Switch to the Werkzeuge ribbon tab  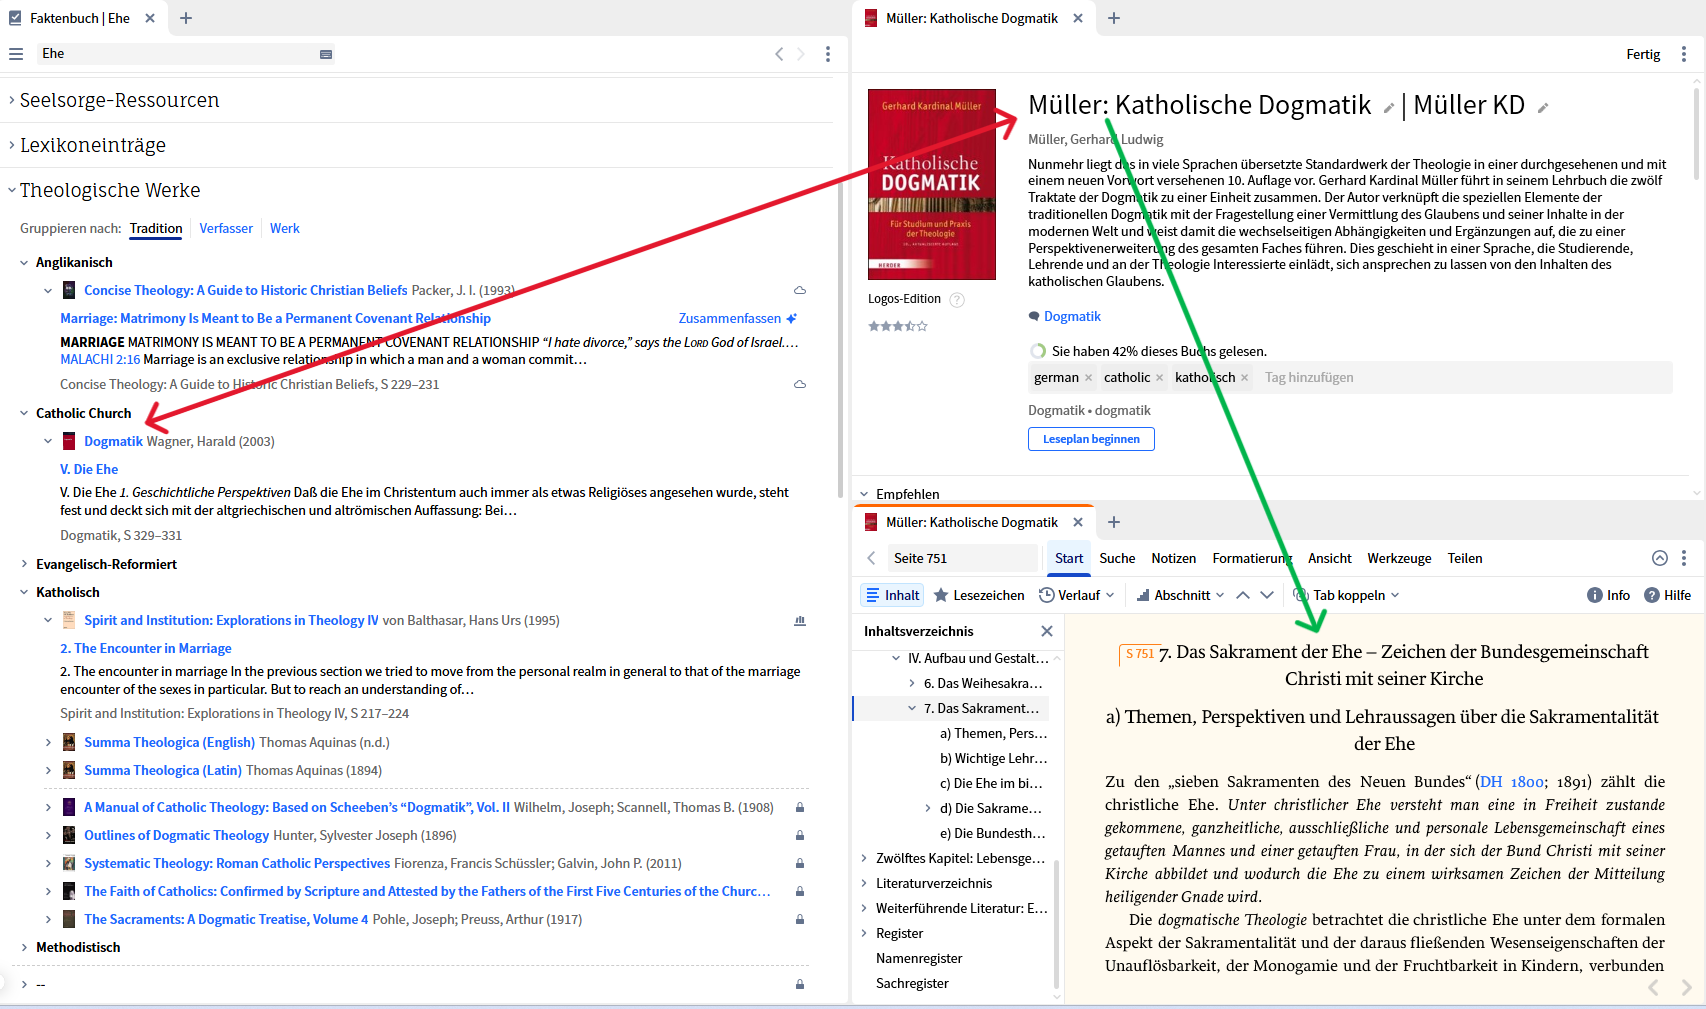pos(1399,558)
